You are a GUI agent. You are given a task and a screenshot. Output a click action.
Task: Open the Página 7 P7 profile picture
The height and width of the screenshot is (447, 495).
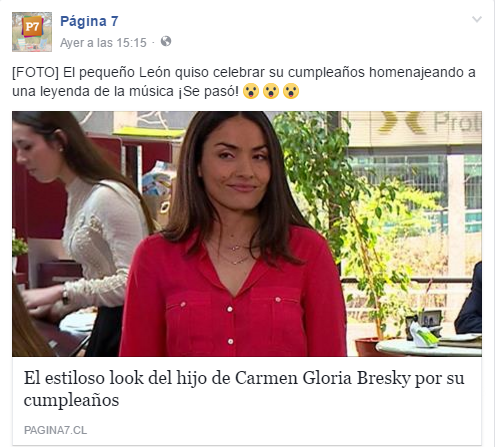[x=32, y=32]
